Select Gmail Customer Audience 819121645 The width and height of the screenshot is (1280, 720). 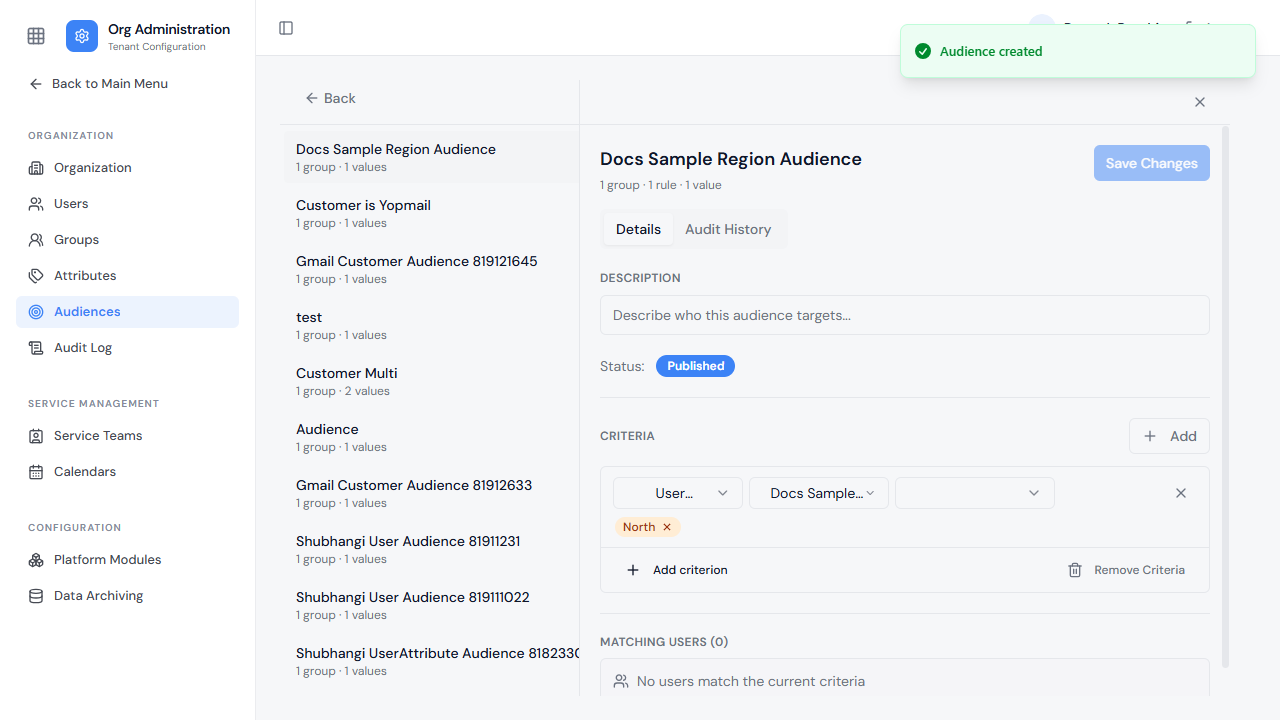[432, 270]
